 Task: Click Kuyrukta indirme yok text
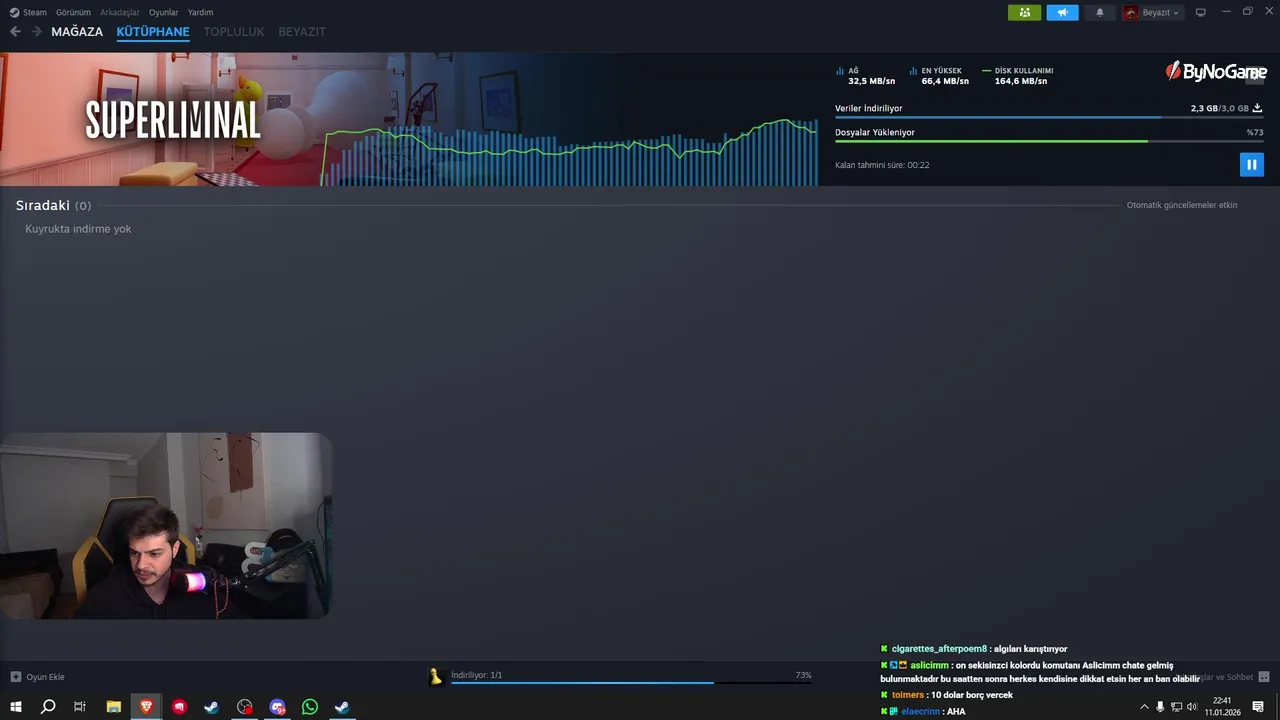[x=78, y=229]
